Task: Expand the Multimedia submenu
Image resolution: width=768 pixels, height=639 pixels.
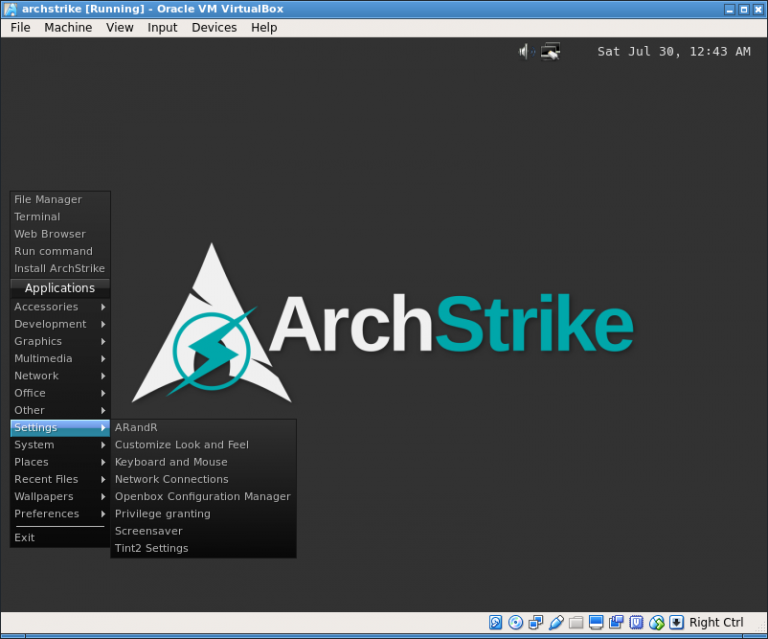Action: coord(60,358)
